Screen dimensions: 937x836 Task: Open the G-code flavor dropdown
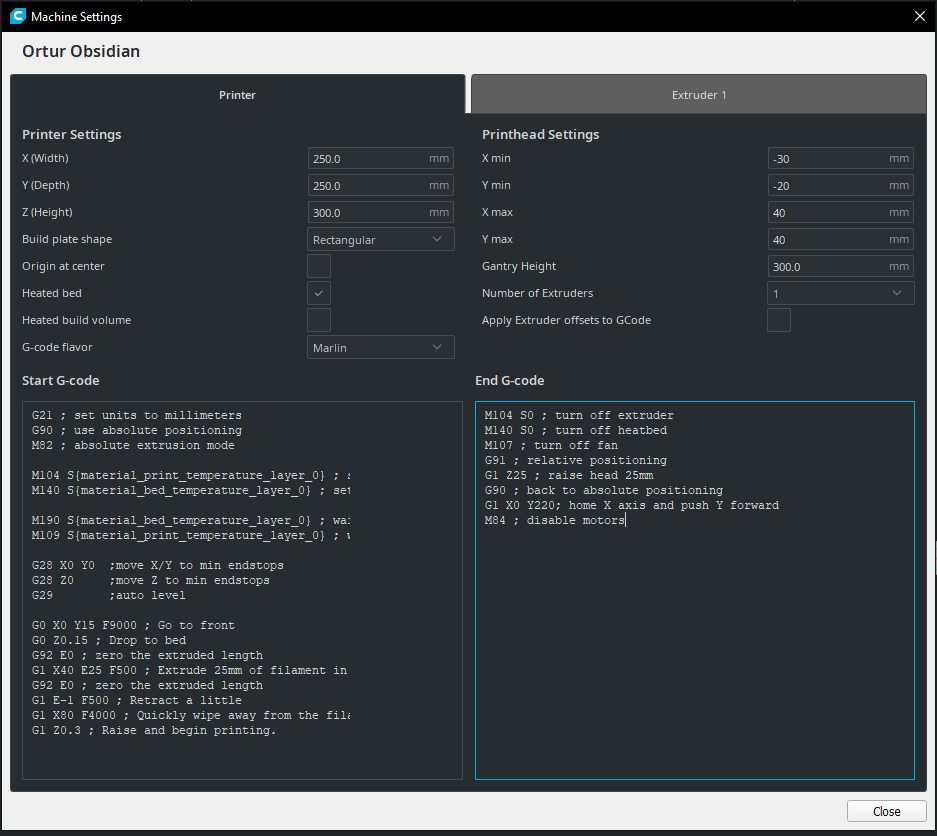point(381,347)
